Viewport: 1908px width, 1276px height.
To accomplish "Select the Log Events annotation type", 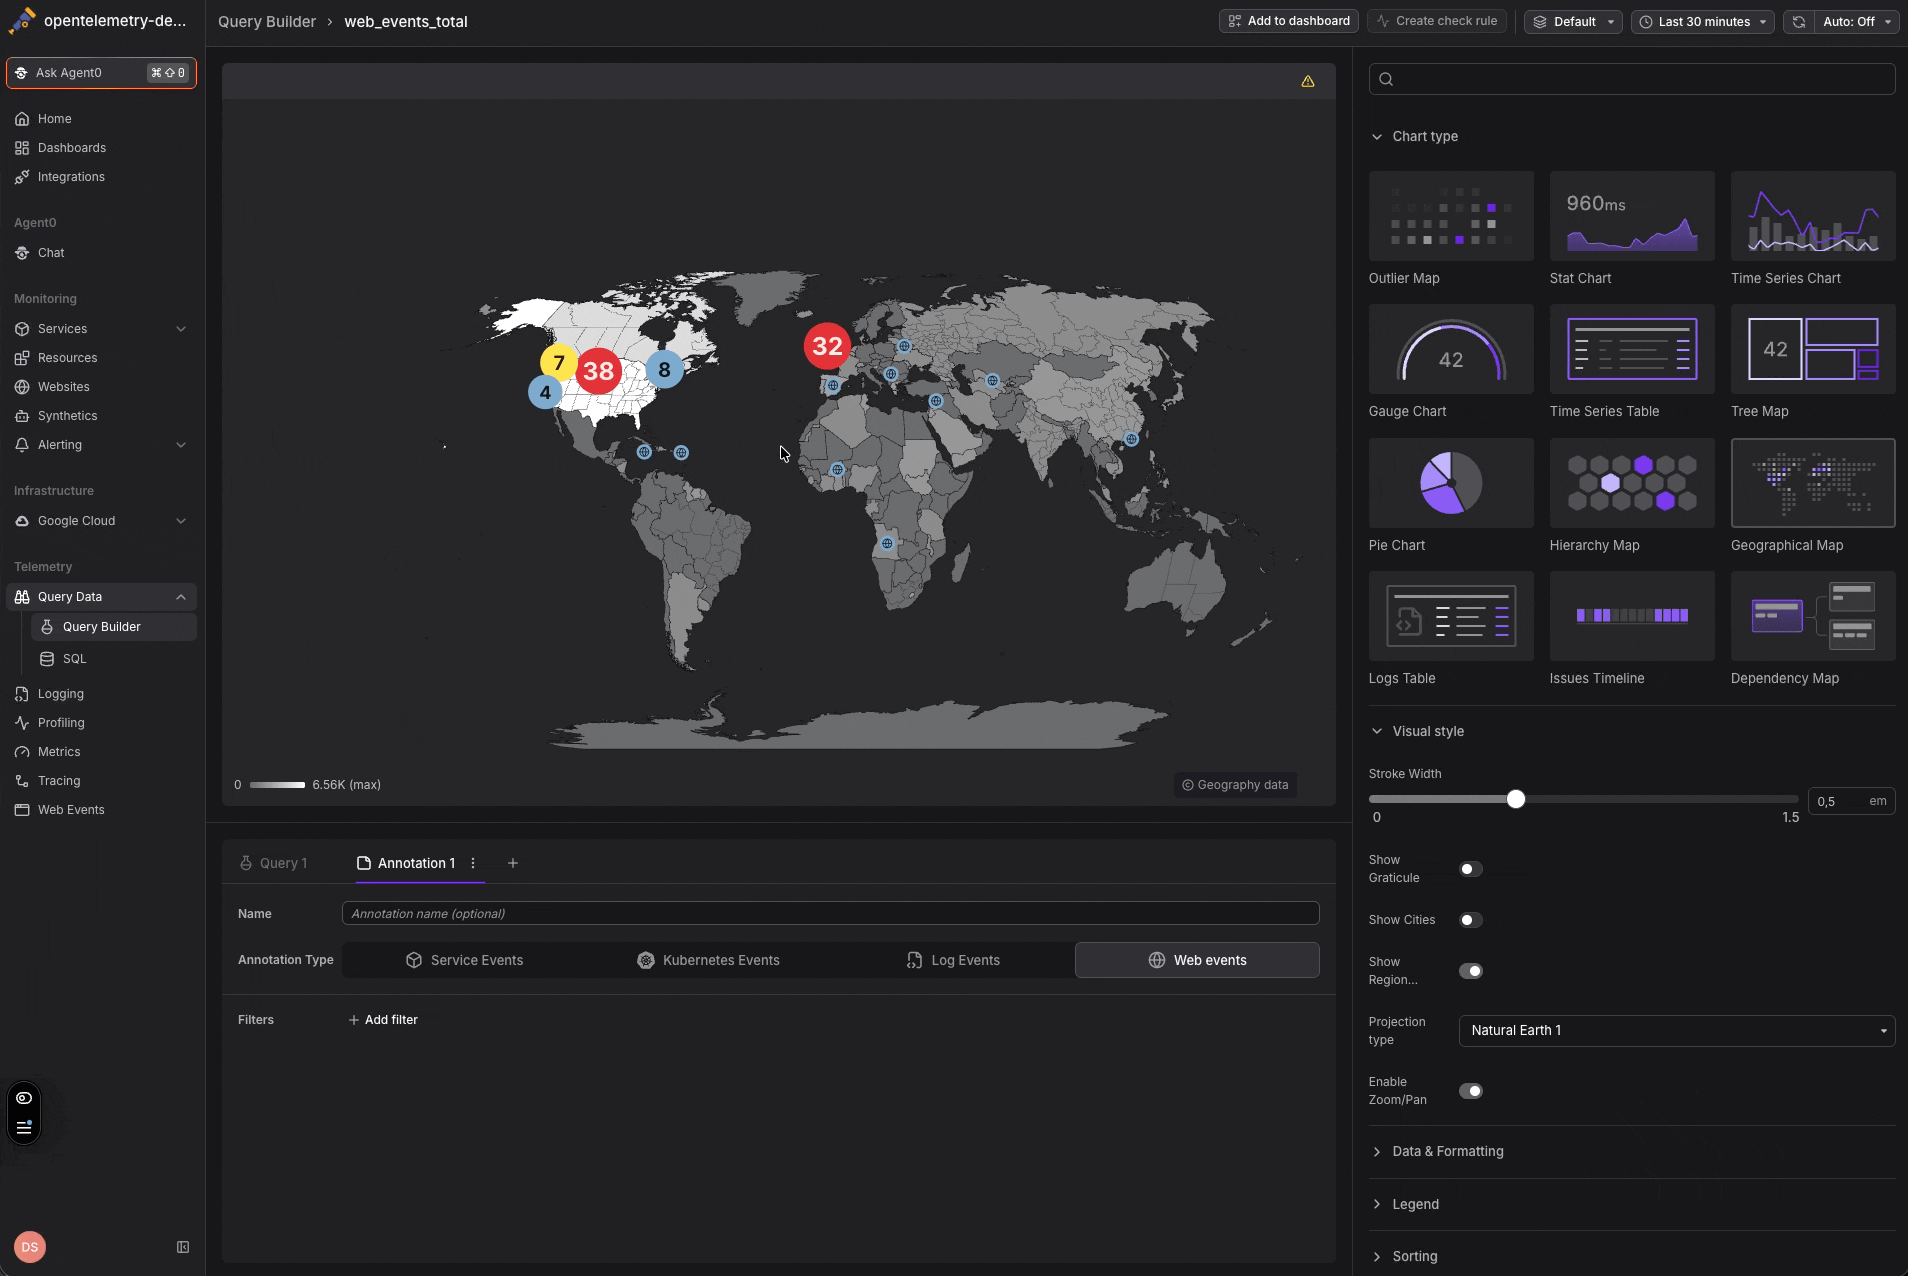I will click(x=953, y=960).
